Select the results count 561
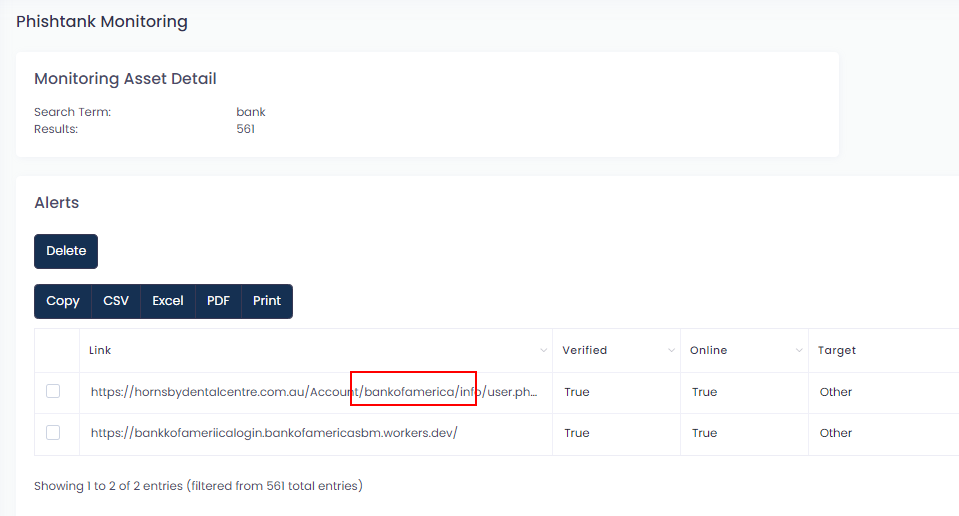 245,129
